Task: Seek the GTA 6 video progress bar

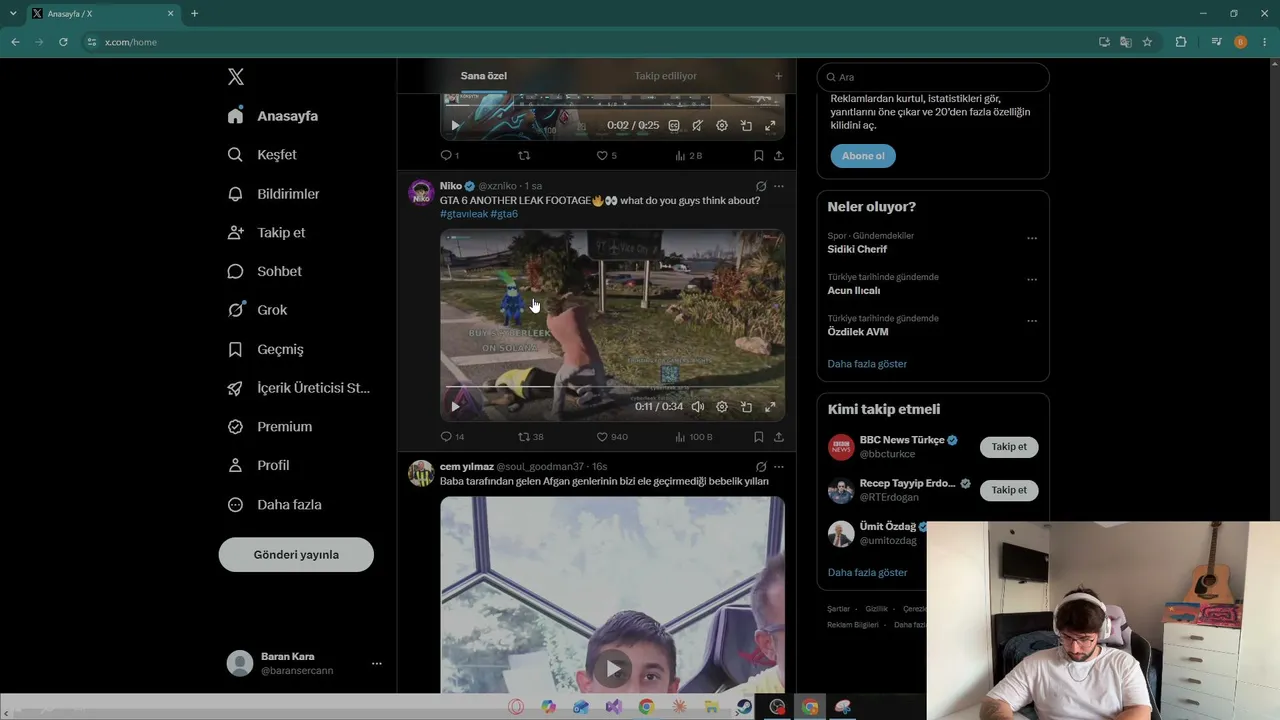Action: point(612,387)
